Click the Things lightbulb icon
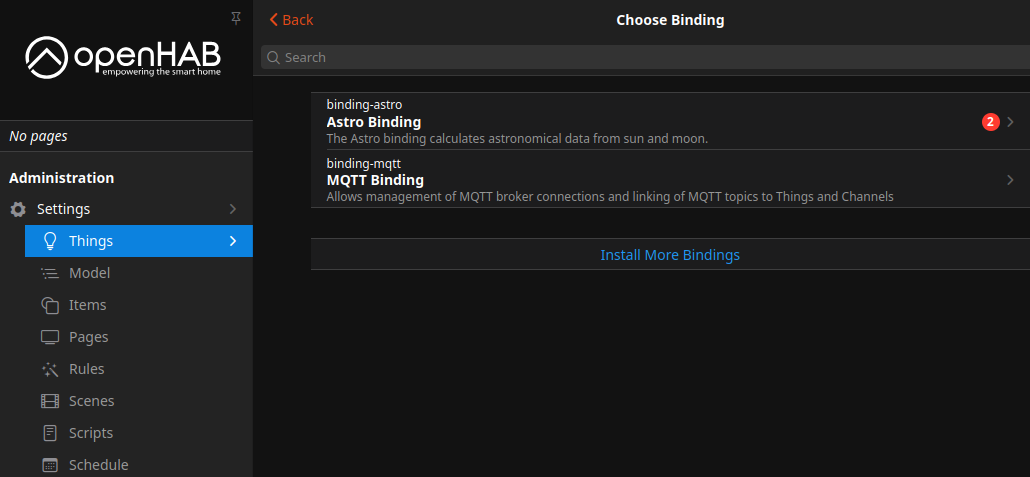The width and height of the screenshot is (1030, 477). (x=49, y=241)
